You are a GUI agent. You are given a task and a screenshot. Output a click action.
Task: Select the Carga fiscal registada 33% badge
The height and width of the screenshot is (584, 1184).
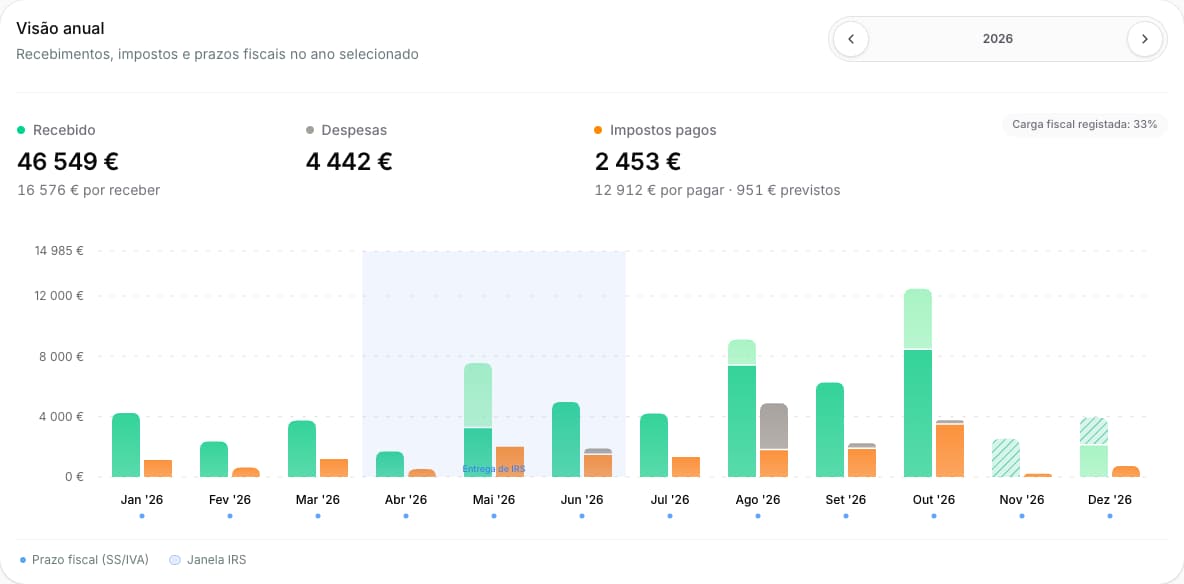pos(1084,125)
